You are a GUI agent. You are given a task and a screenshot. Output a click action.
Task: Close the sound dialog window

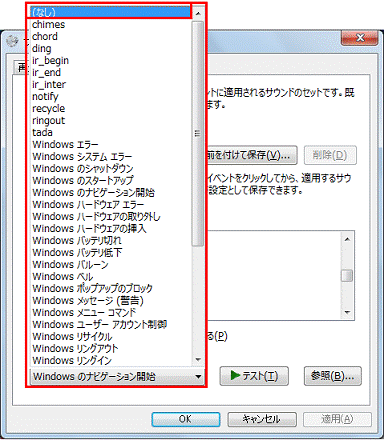[x=360, y=38]
